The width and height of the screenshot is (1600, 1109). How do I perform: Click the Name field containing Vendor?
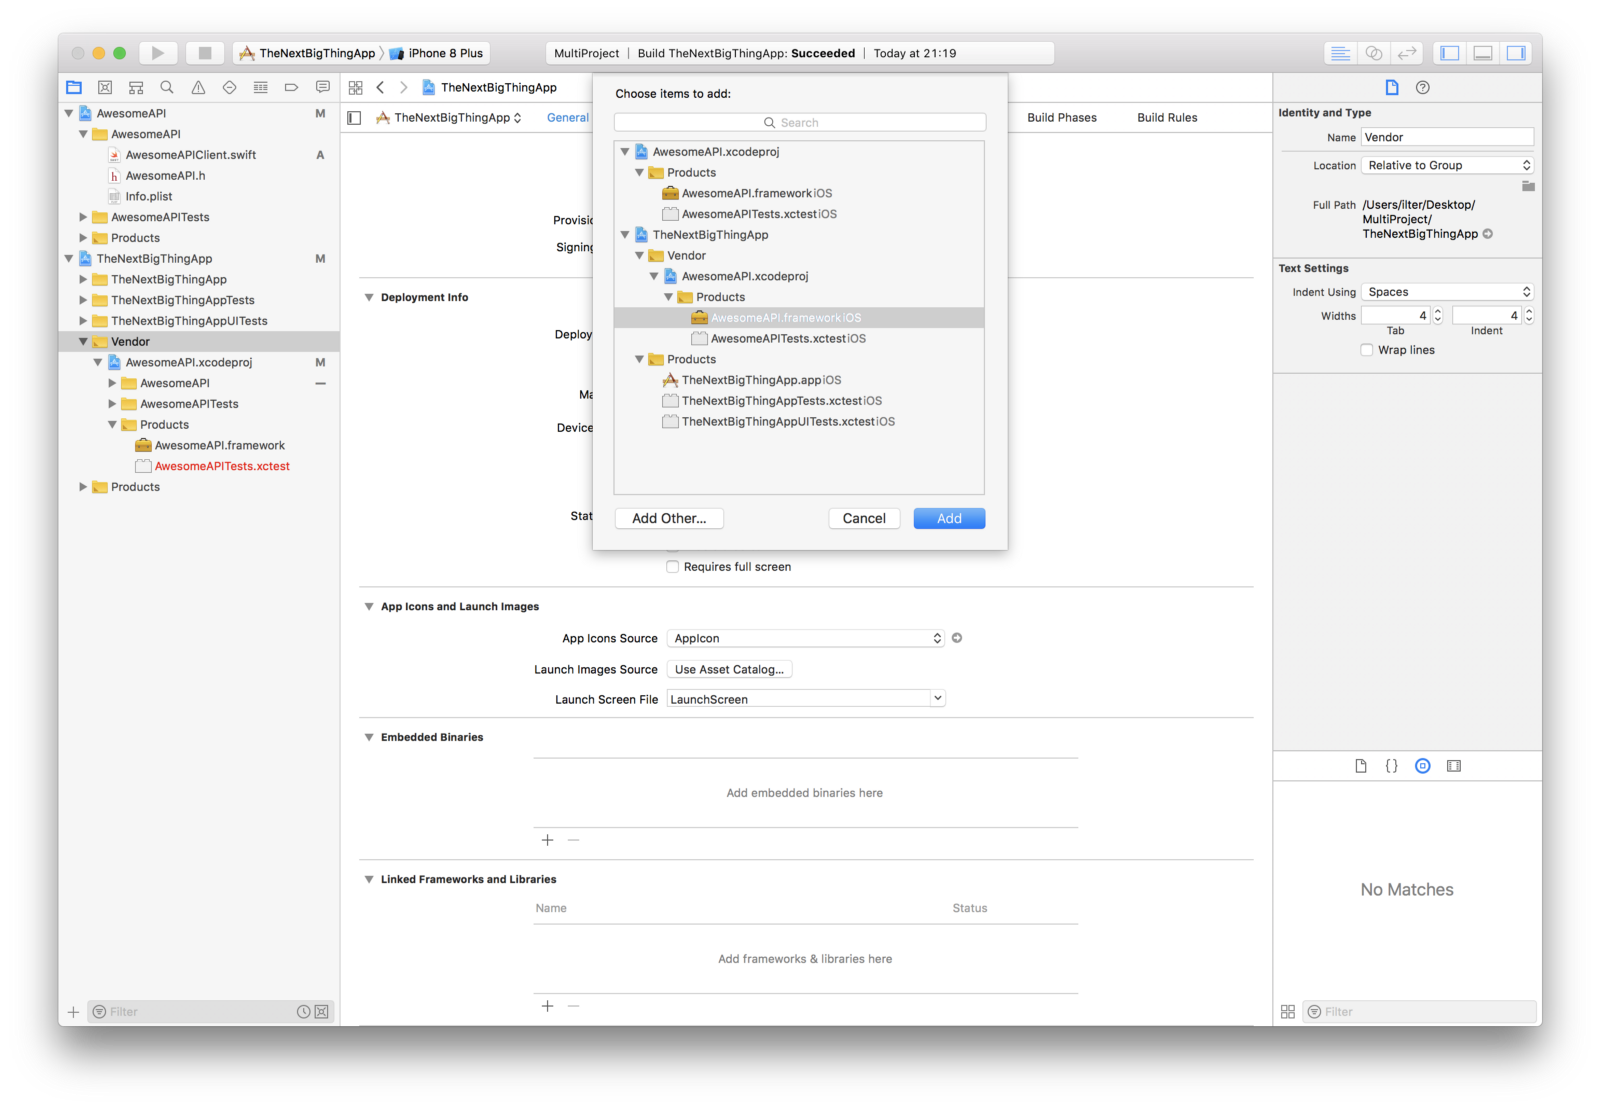[1447, 138]
